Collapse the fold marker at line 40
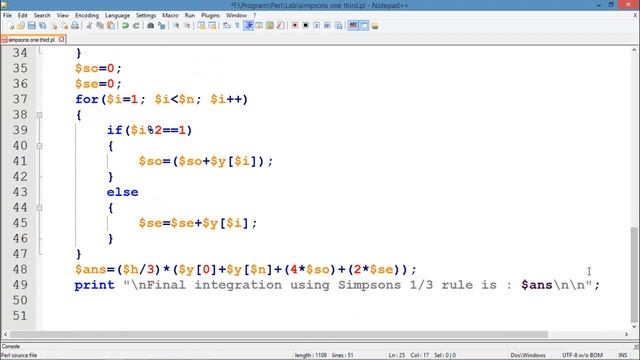The image size is (640, 360). [40, 146]
